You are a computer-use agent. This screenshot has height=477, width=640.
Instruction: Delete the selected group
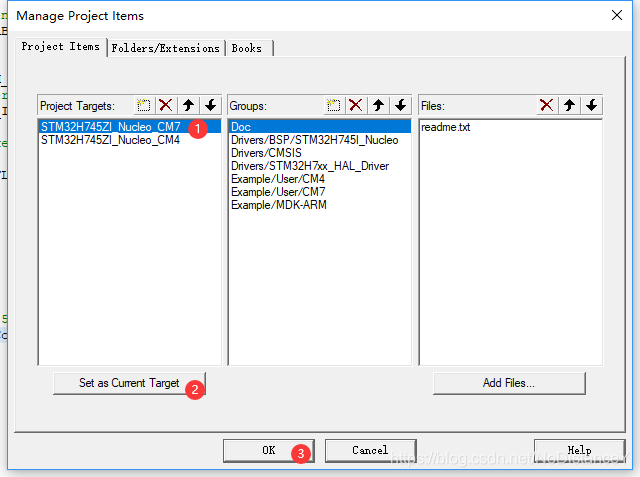tap(357, 105)
